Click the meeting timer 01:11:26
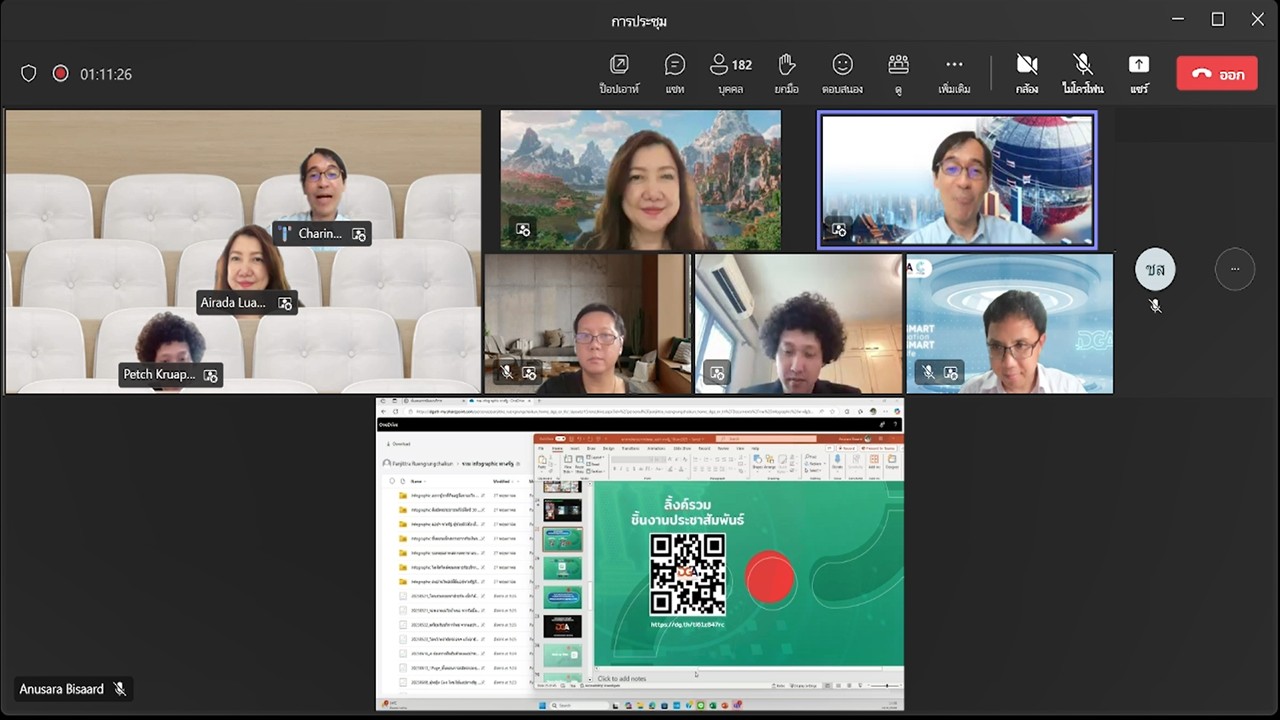The height and width of the screenshot is (720, 1280). (106, 74)
